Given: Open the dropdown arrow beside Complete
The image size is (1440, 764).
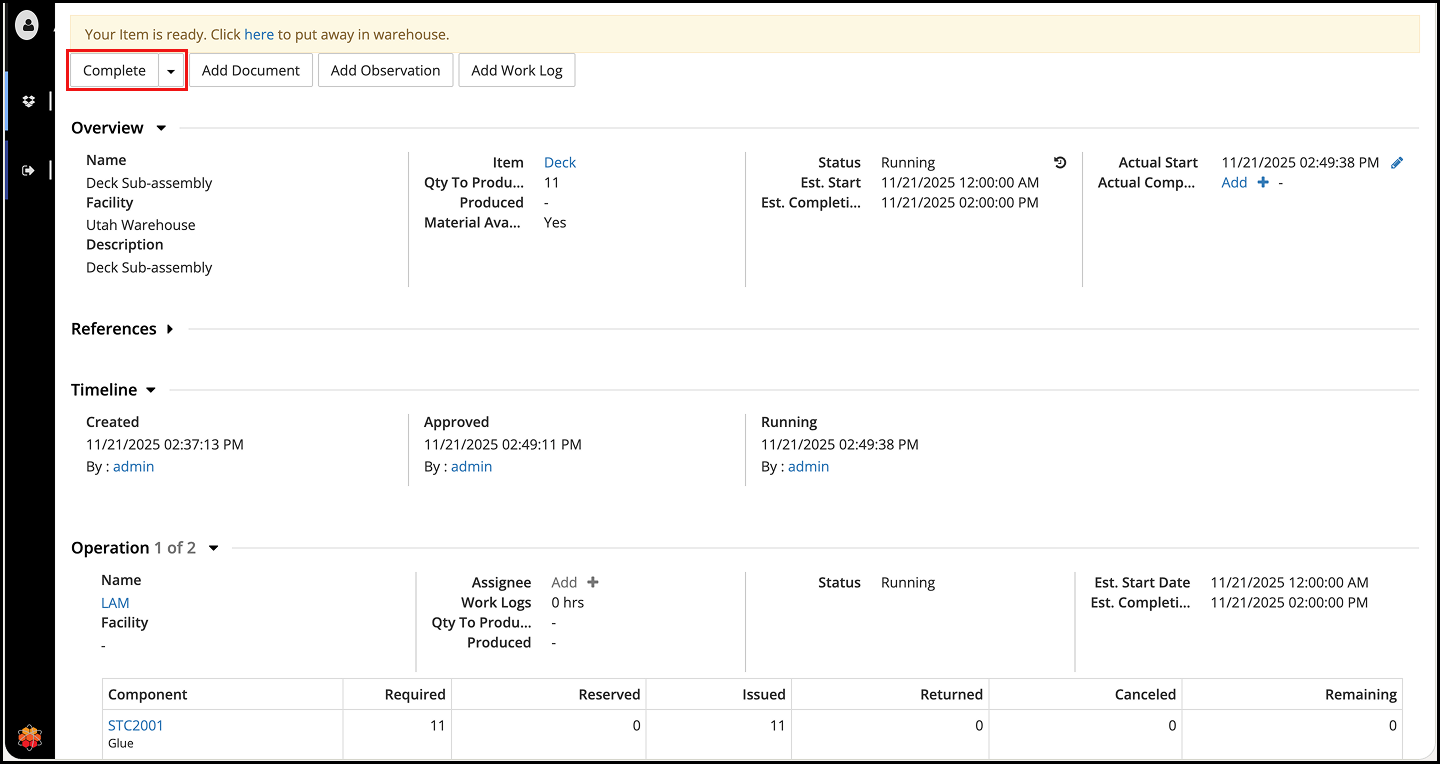Looking at the screenshot, I should (171, 71).
